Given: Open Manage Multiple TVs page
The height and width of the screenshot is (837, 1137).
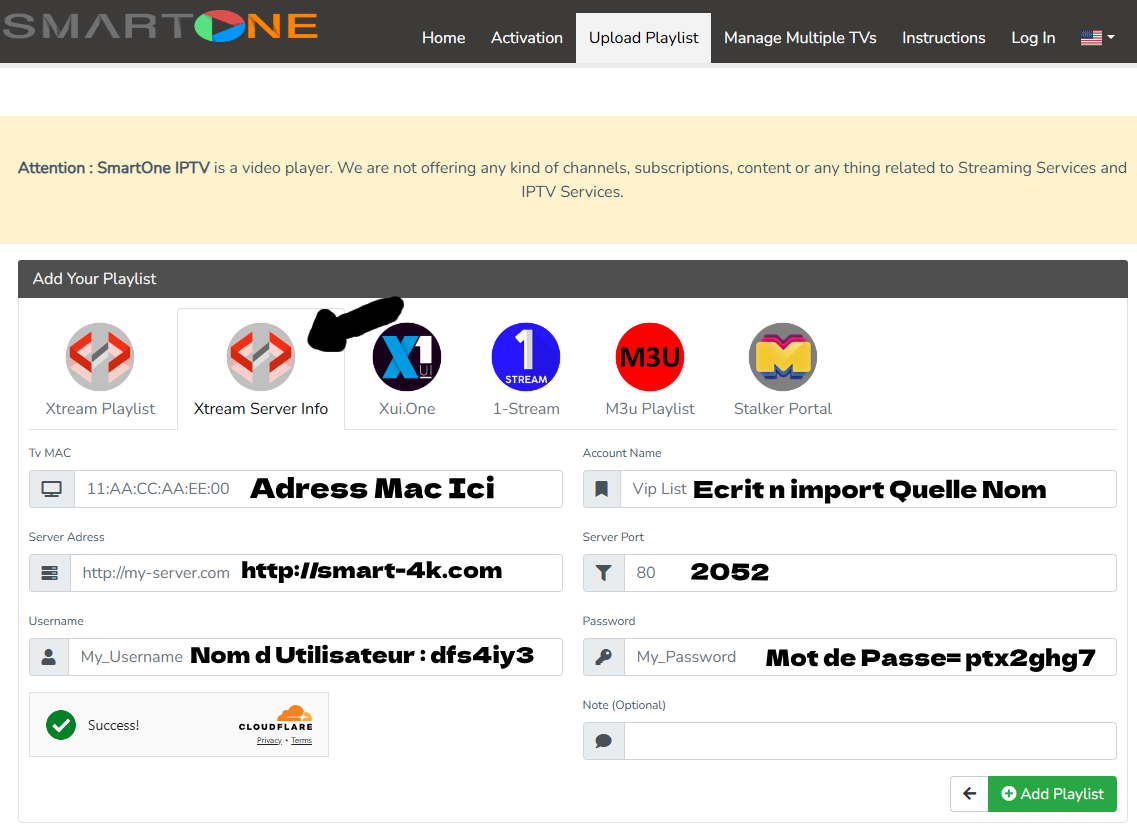Looking at the screenshot, I should point(800,38).
